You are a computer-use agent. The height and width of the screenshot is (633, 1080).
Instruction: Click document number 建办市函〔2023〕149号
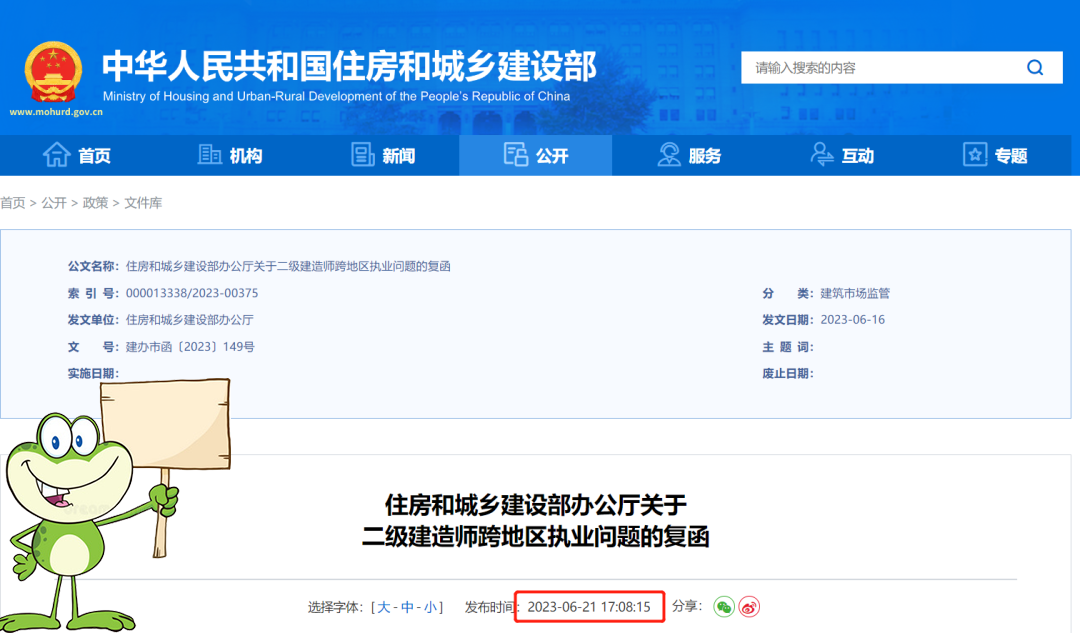(190, 346)
